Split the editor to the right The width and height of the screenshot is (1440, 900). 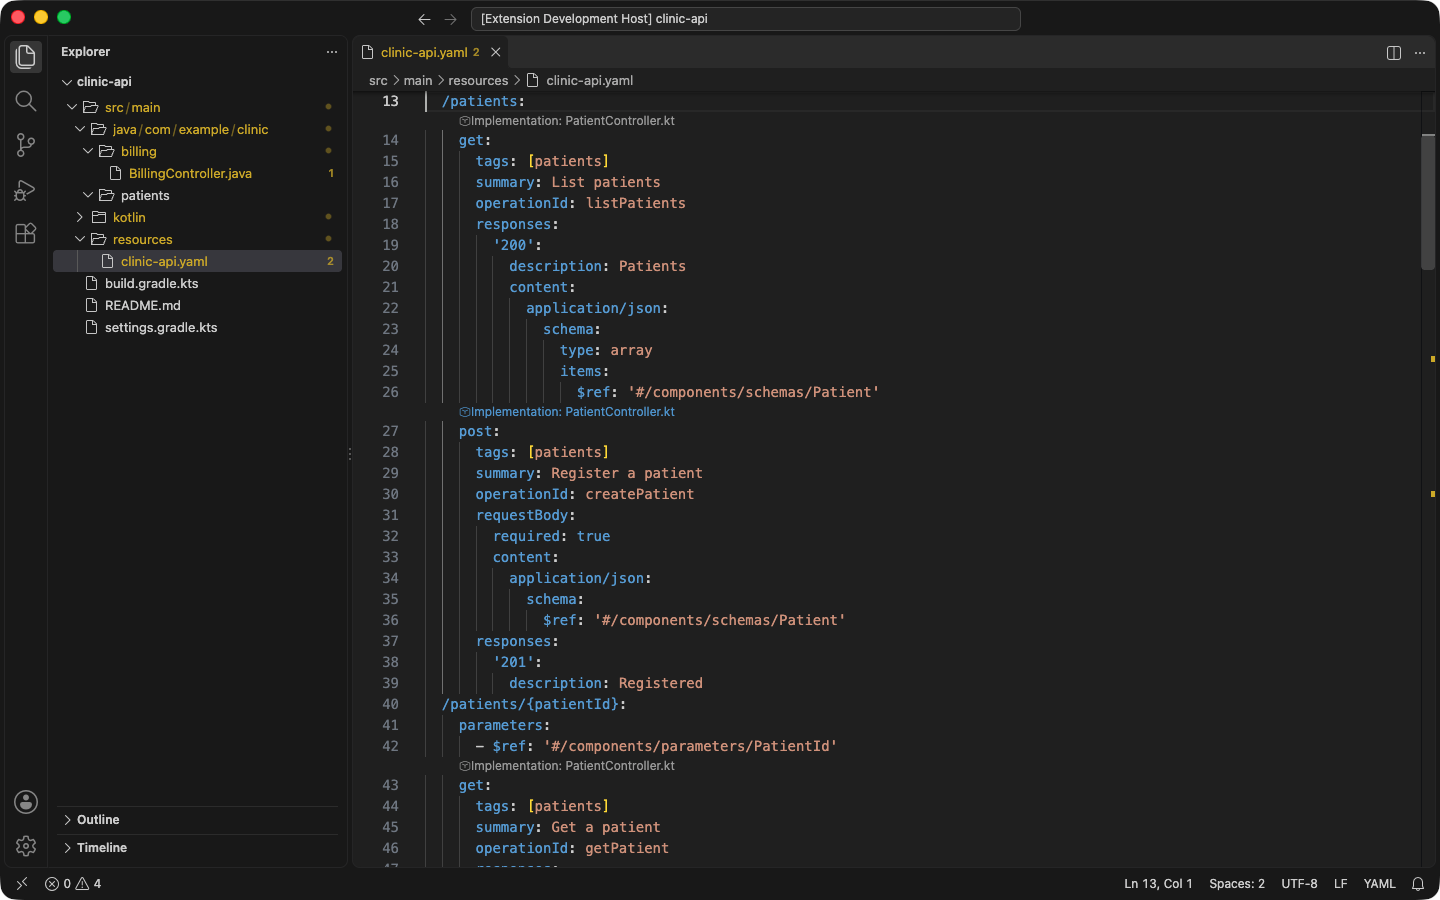point(1394,53)
